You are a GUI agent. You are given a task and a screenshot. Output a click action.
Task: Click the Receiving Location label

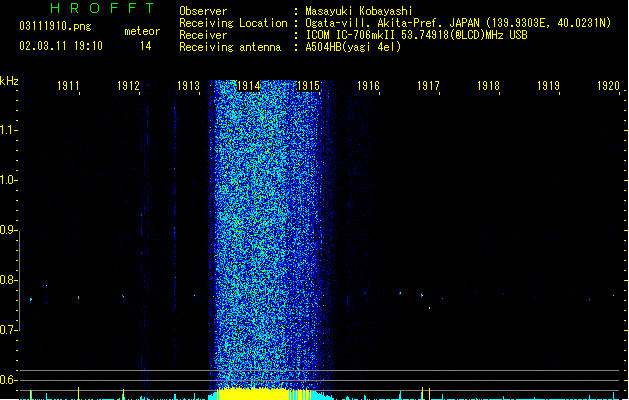click(233, 23)
